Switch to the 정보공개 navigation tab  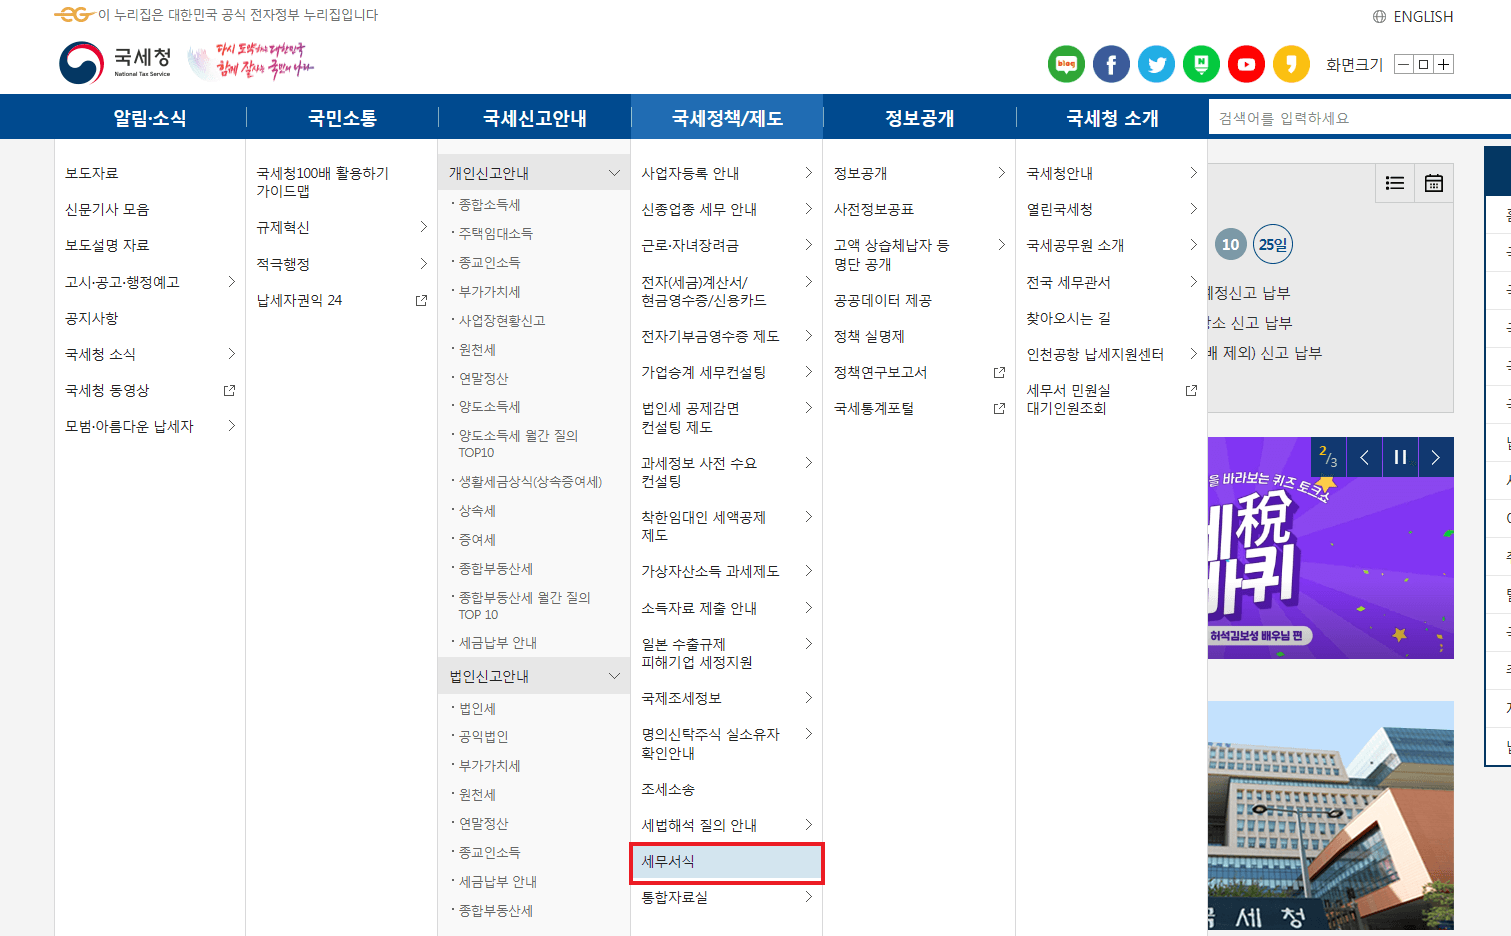pyautogui.click(x=917, y=117)
